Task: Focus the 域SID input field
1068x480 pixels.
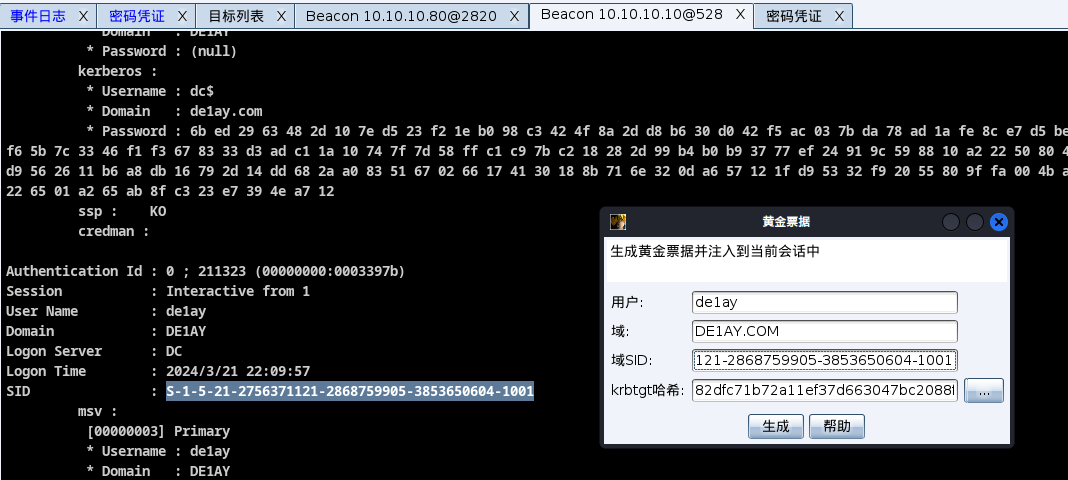Action: pyautogui.click(x=825, y=361)
